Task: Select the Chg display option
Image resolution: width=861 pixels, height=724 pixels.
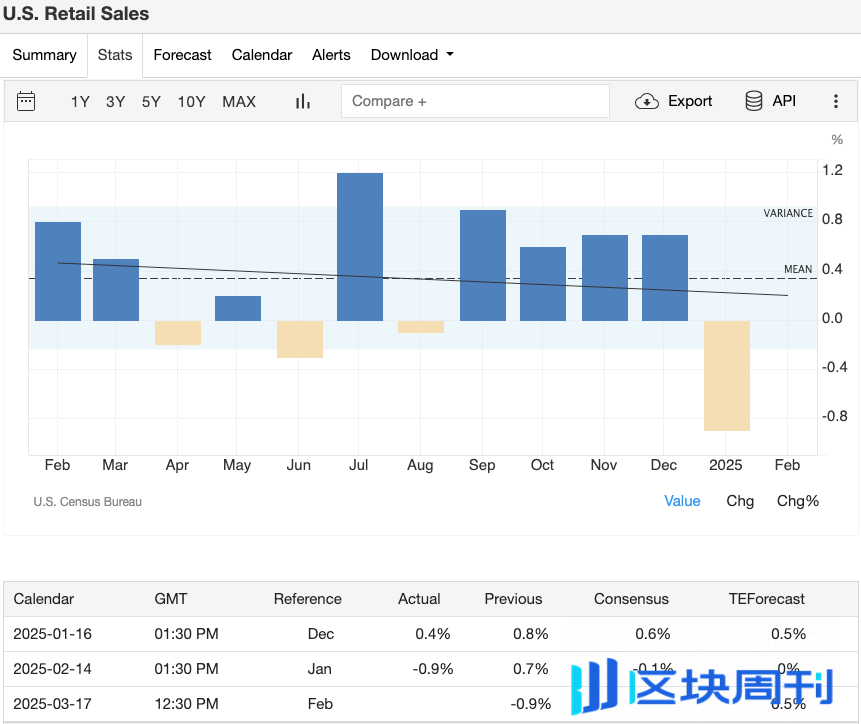Action: click(x=740, y=501)
